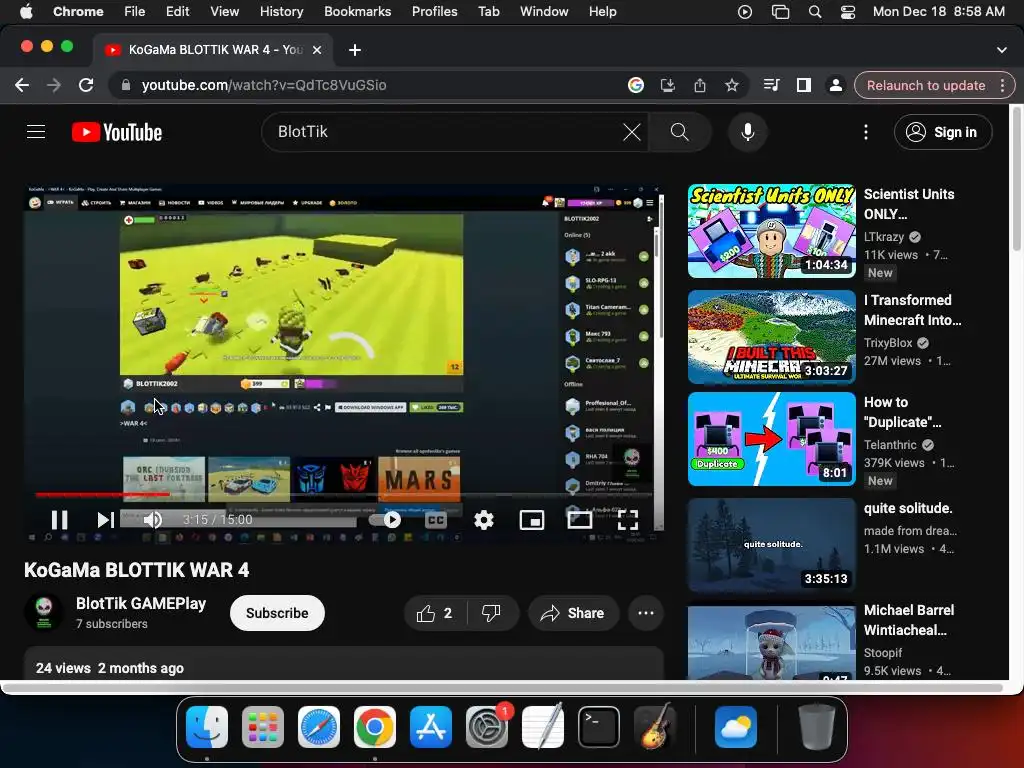Image resolution: width=1024 pixels, height=768 pixels.
Task: Open the player settings gear
Action: coord(483,520)
